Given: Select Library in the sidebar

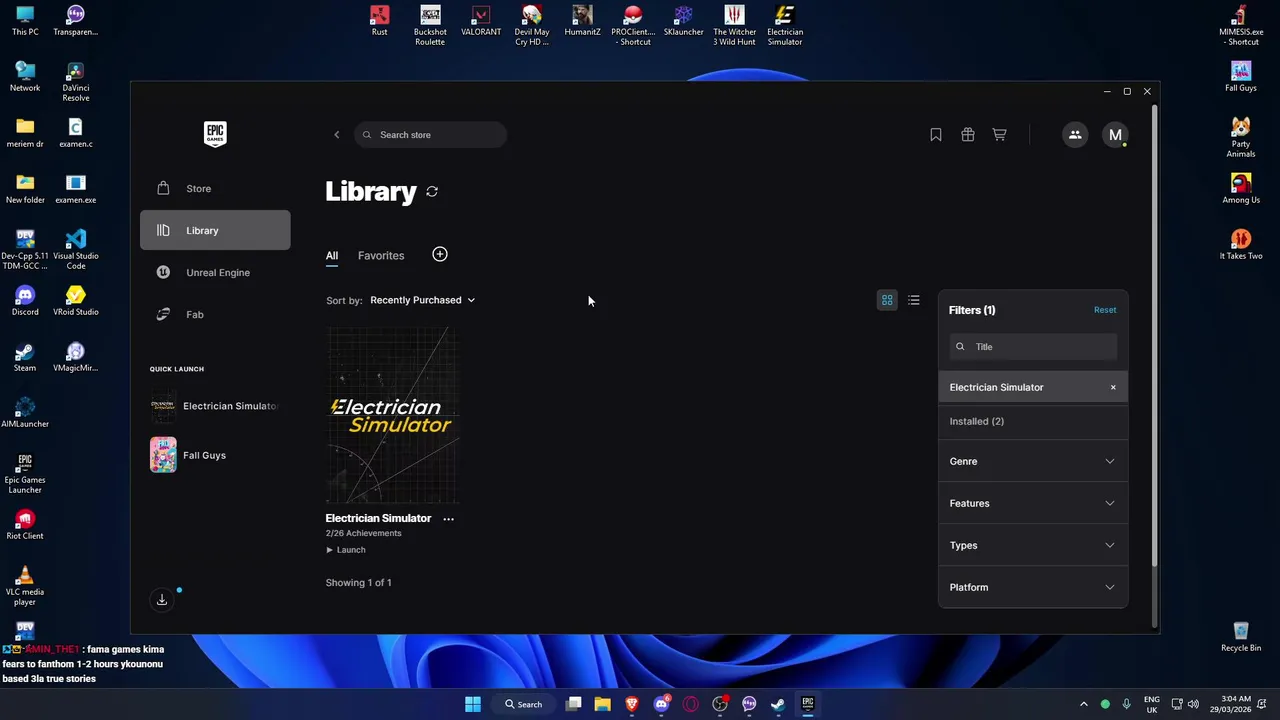Looking at the screenshot, I should (215, 230).
